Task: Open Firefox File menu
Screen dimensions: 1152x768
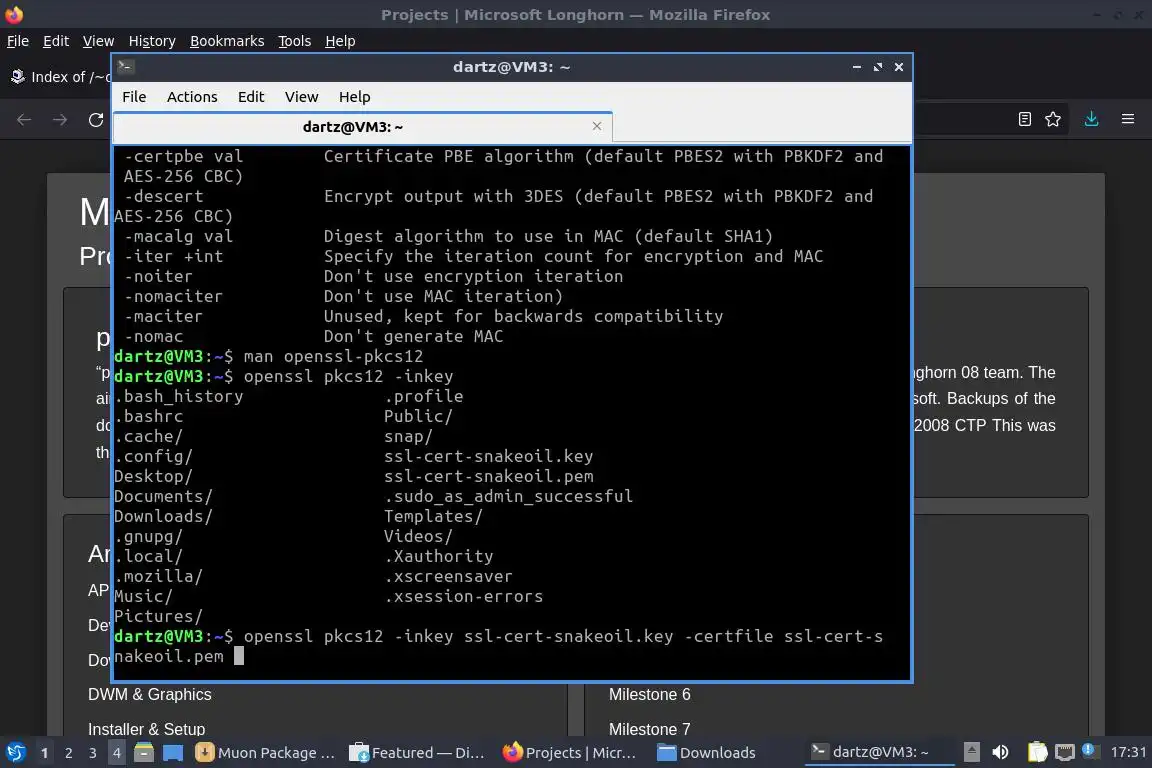Action: pos(18,41)
